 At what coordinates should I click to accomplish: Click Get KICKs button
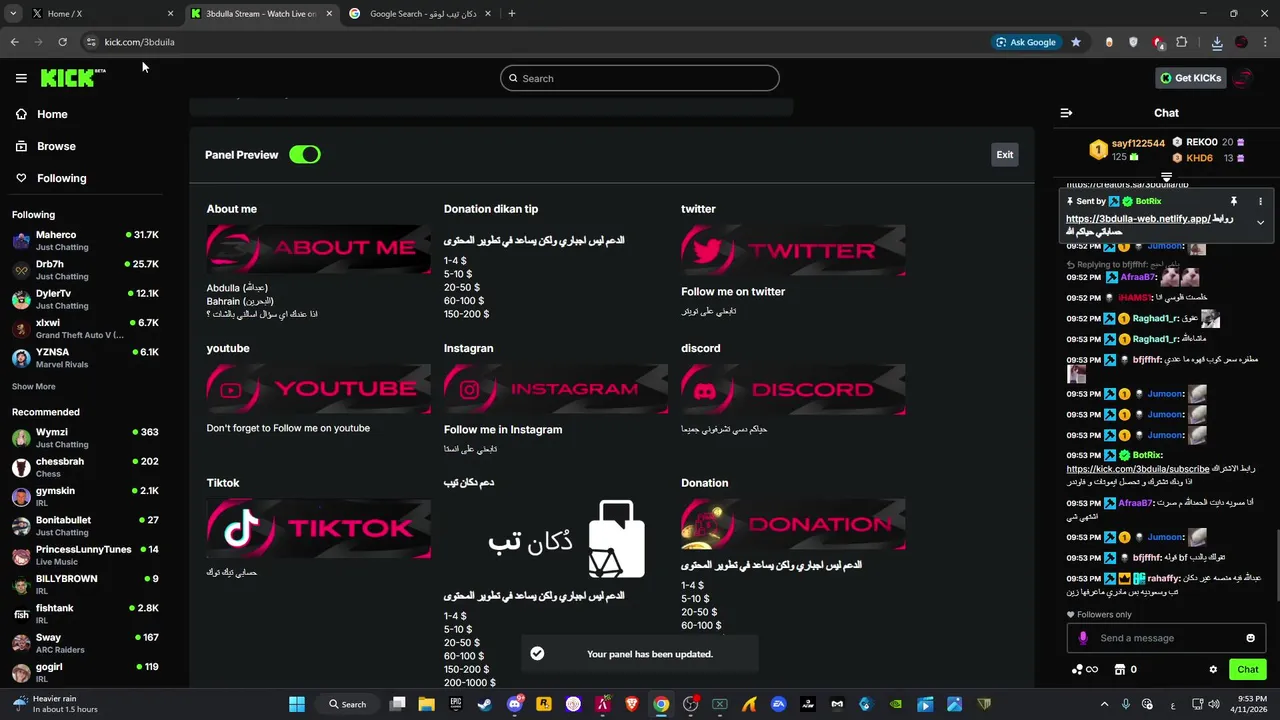pos(1190,78)
